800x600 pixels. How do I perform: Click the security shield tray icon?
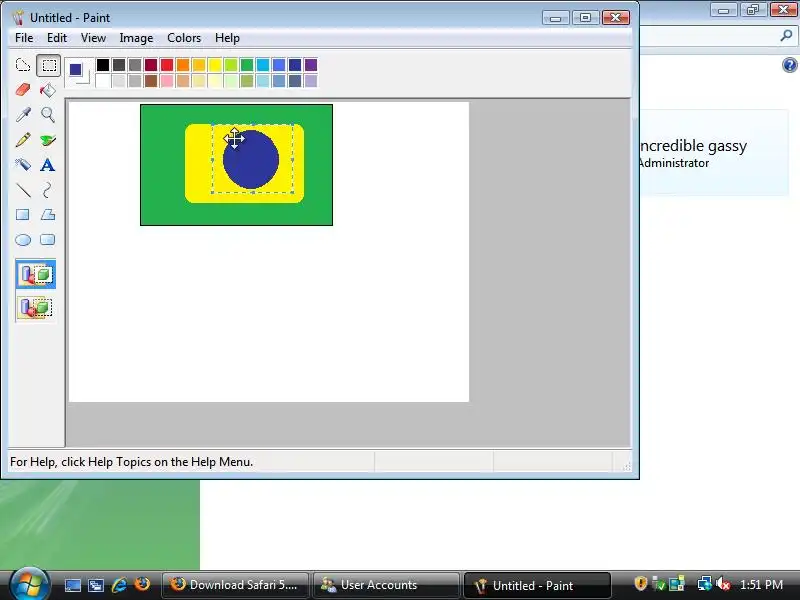tap(640, 583)
